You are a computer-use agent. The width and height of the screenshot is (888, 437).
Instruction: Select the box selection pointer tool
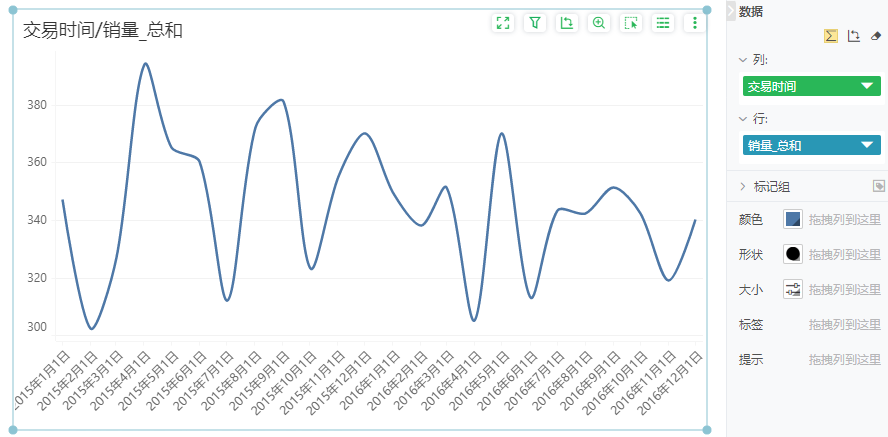631,23
